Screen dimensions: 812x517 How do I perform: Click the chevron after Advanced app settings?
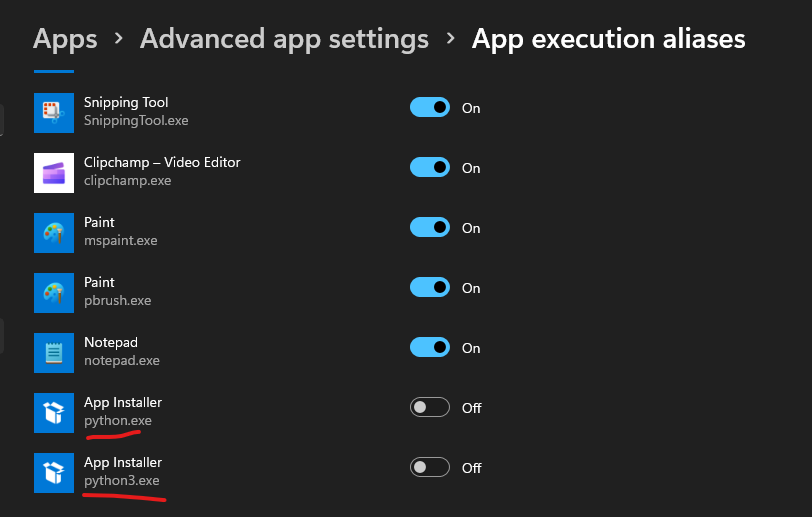[451, 38]
